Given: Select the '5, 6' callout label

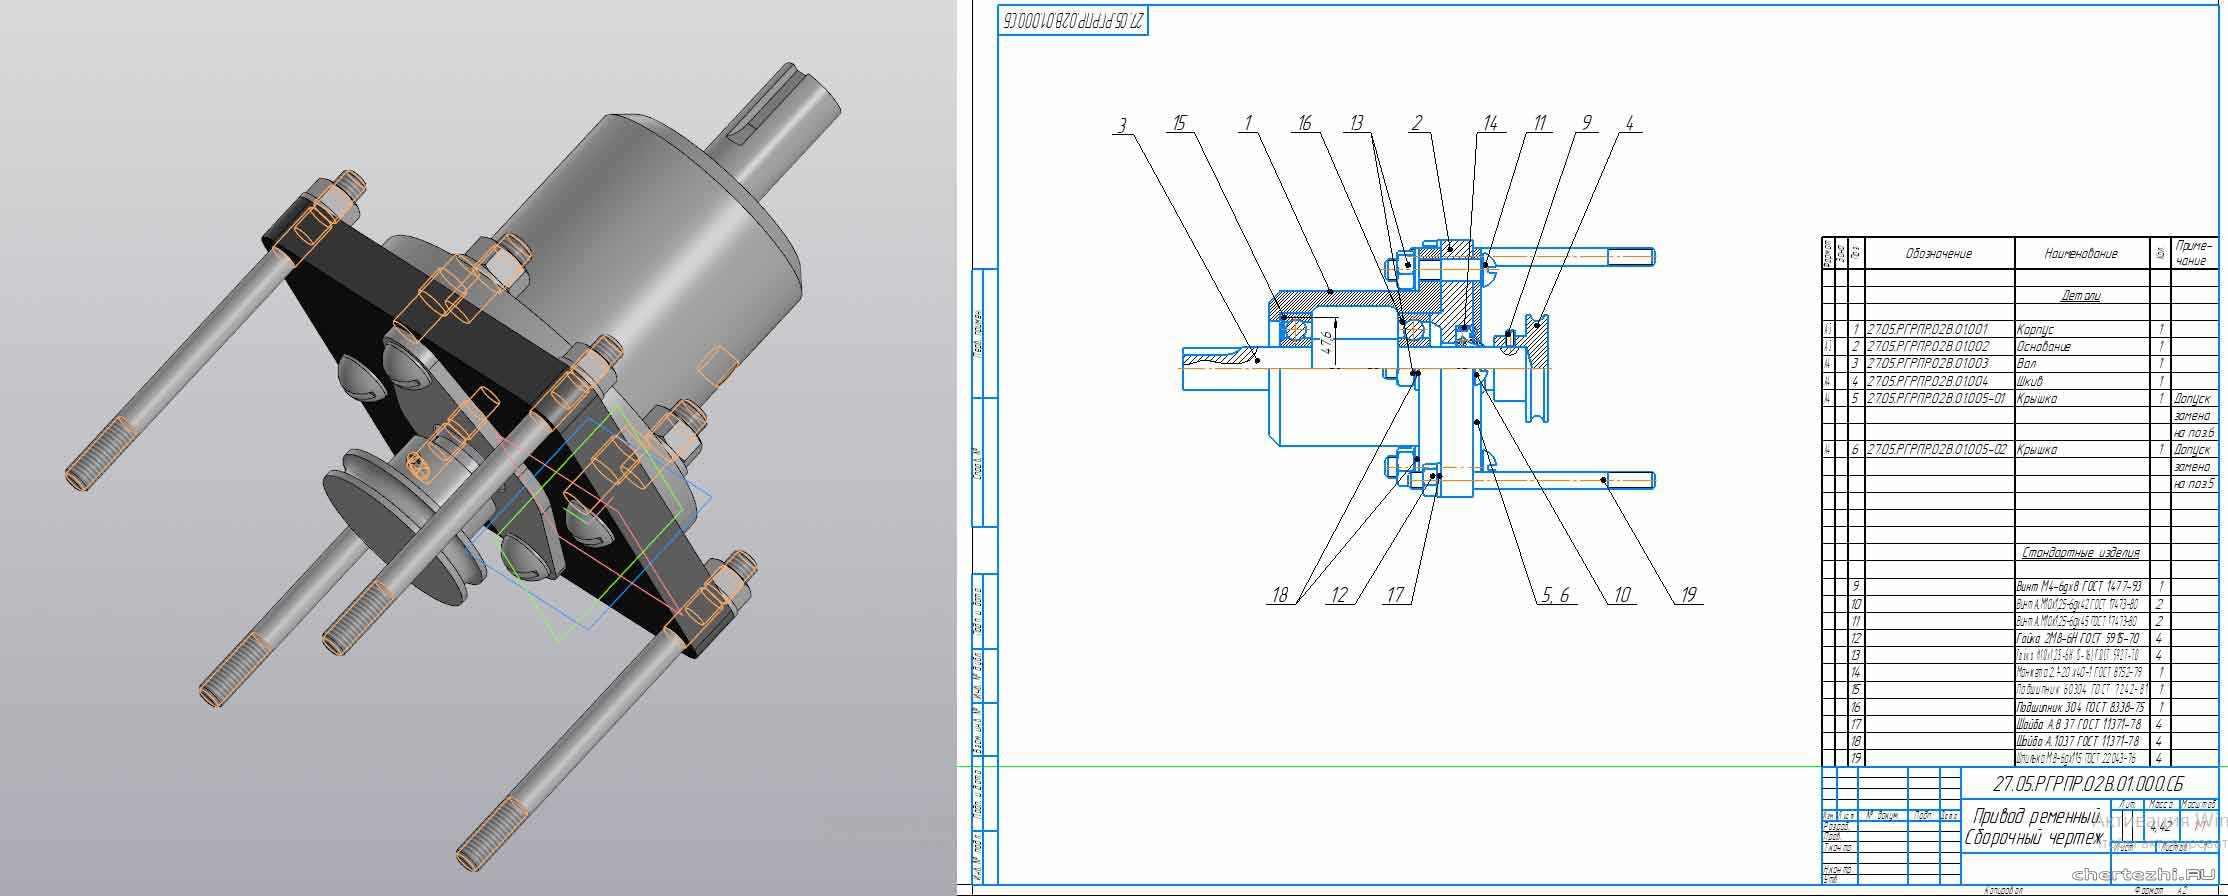Looking at the screenshot, I should click(x=1555, y=595).
